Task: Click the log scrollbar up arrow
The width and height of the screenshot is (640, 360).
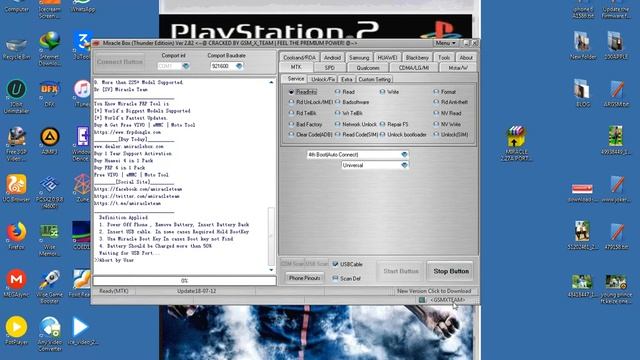Action: [271, 82]
